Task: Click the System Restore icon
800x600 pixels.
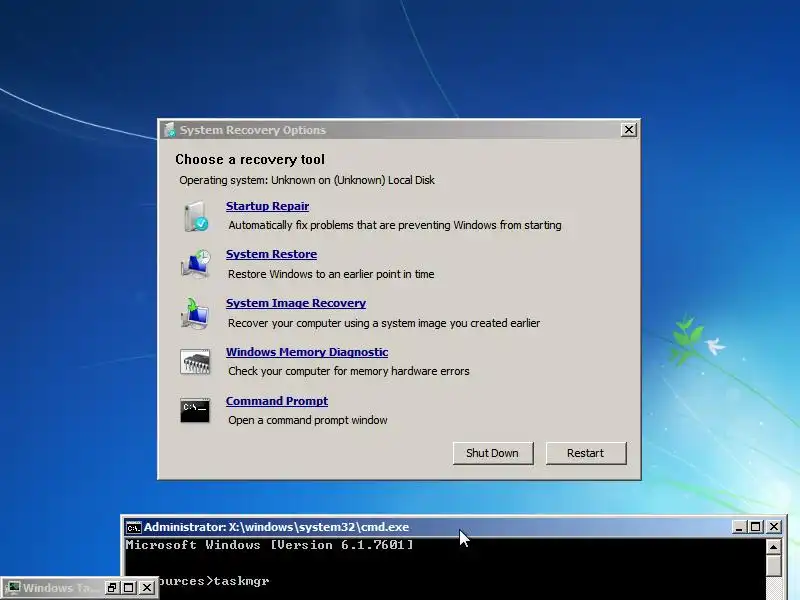Action: click(195, 264)
